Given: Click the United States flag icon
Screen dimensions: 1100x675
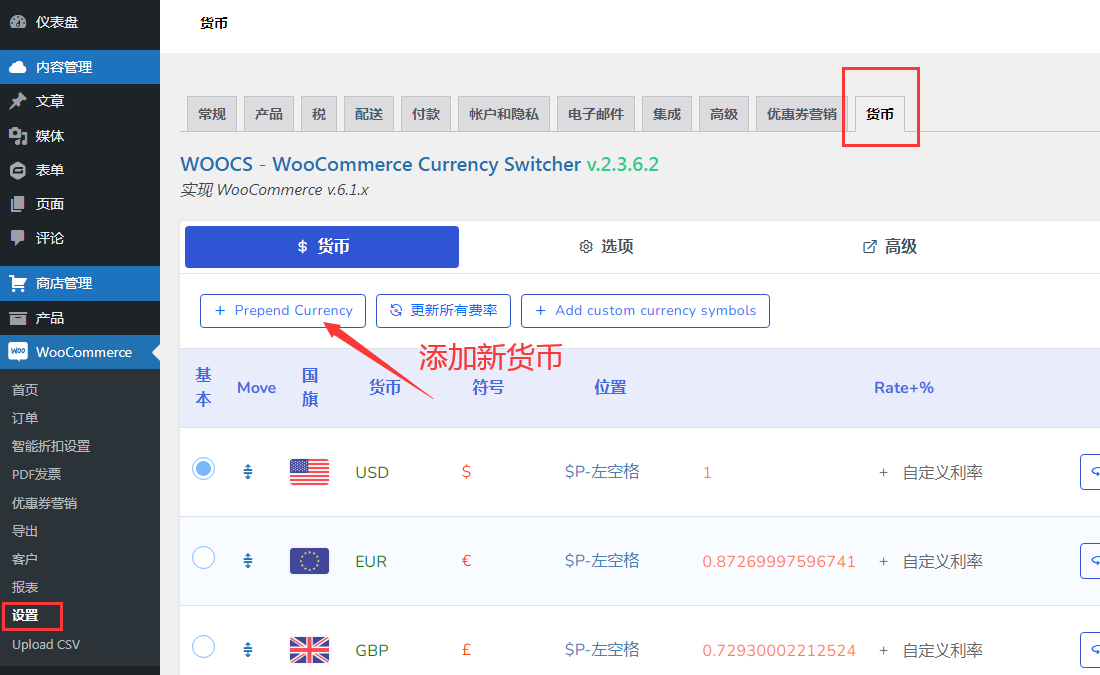Looking at the screenshot, I should tap(309, 472).
